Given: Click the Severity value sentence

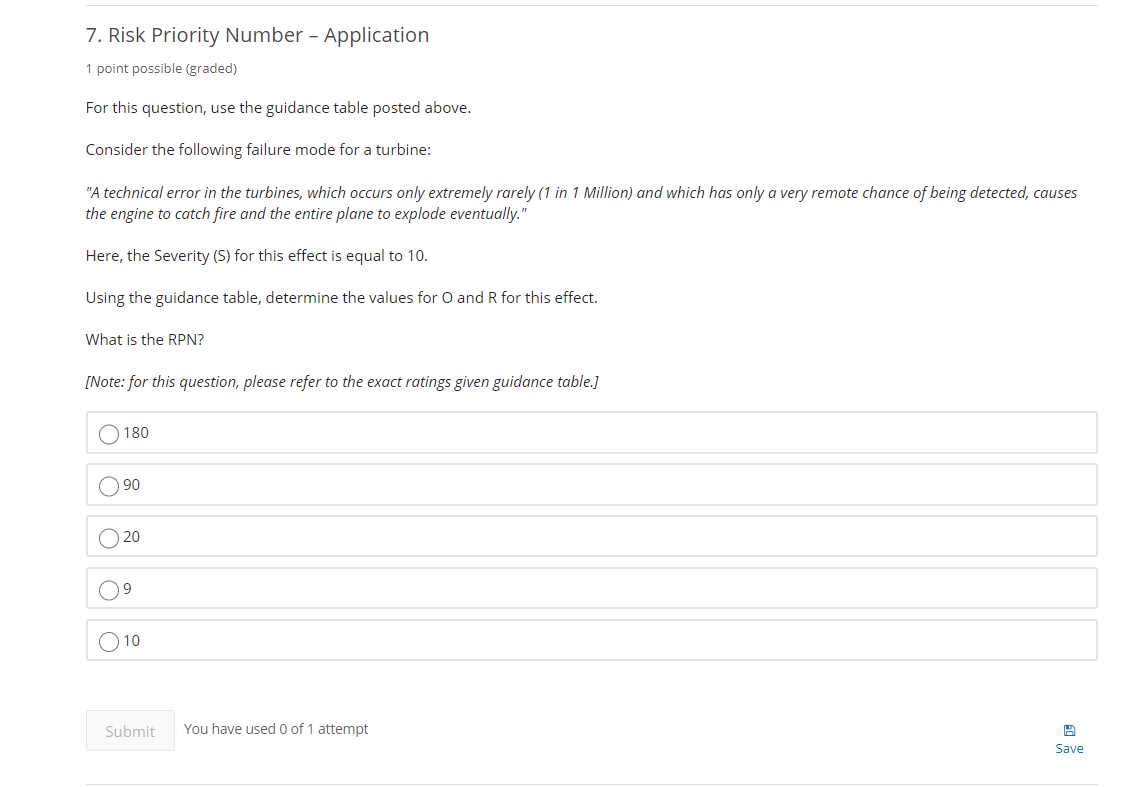Looking at the screenshot, I should pyautogui.click(x=256, y=255).
